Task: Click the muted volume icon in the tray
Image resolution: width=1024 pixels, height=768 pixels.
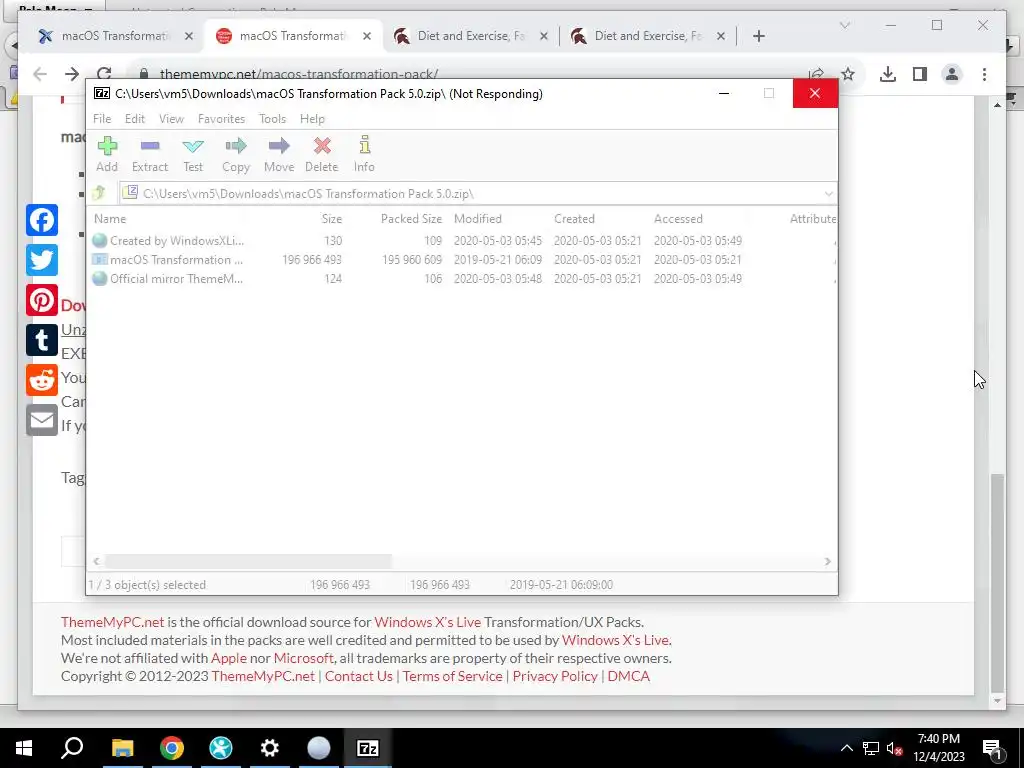Action: coord(895,748)
